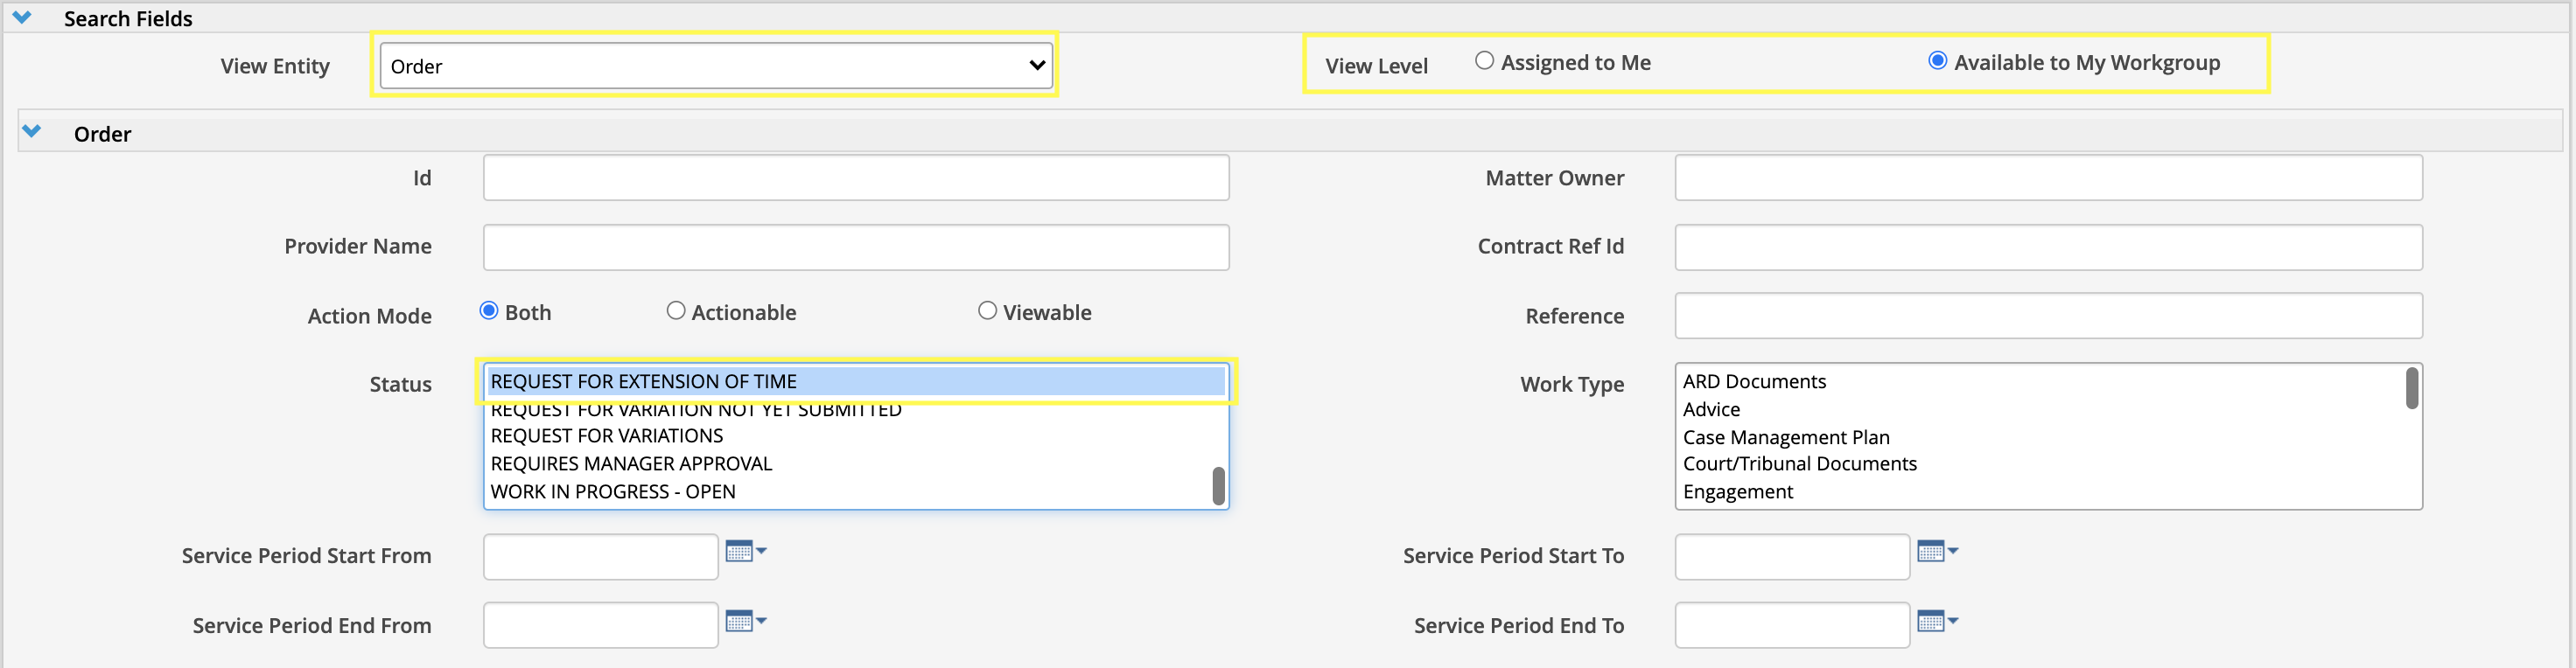Click Service Period Start To date field
Screen dimensions: 2576x668
coord(1793,557)
